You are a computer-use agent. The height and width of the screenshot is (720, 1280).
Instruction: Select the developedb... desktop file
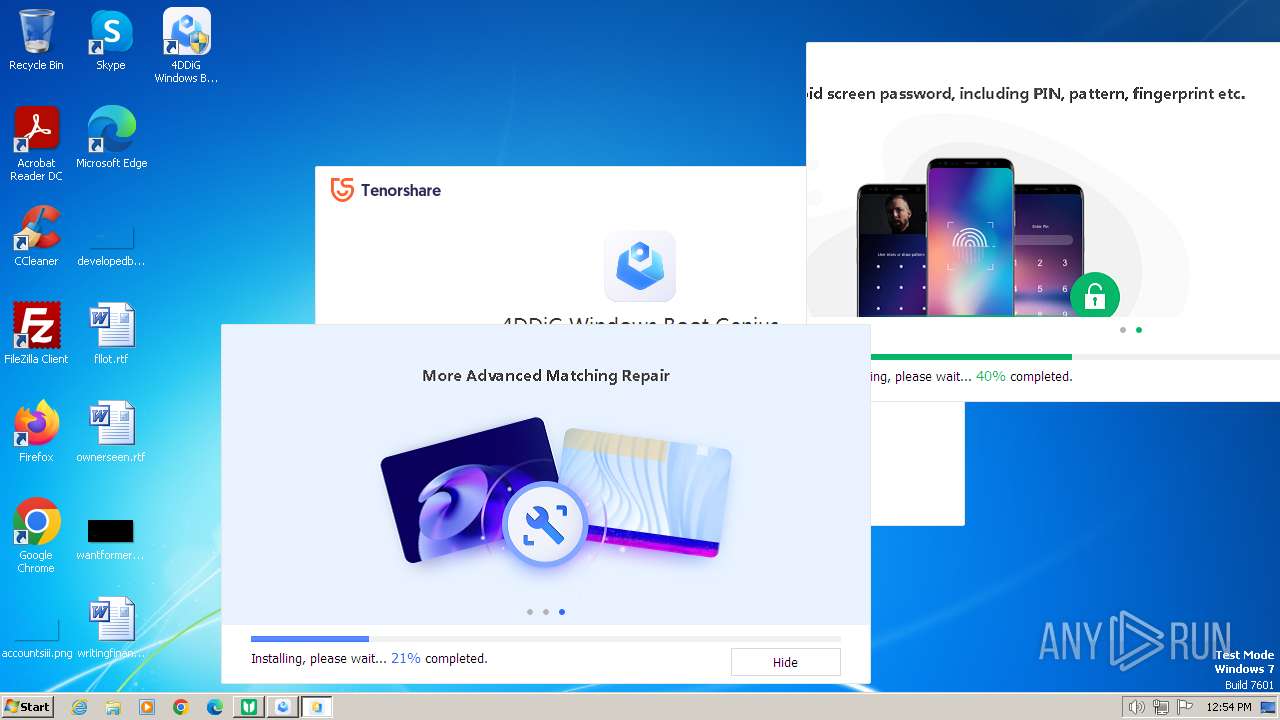111,243
